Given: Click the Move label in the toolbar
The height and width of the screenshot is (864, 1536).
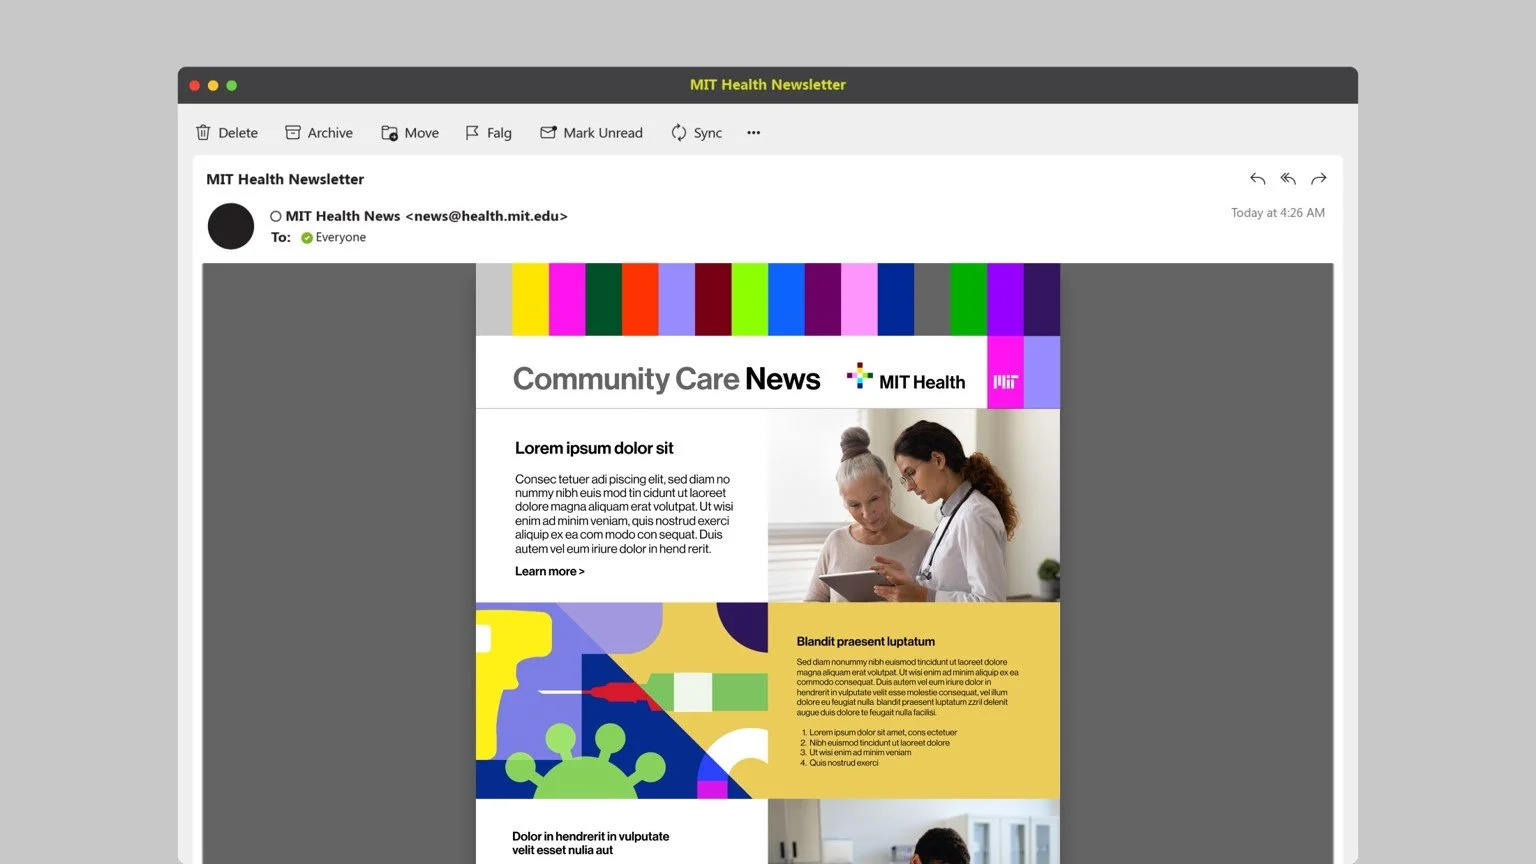Looking at the screenshot, I should [422, 133].
